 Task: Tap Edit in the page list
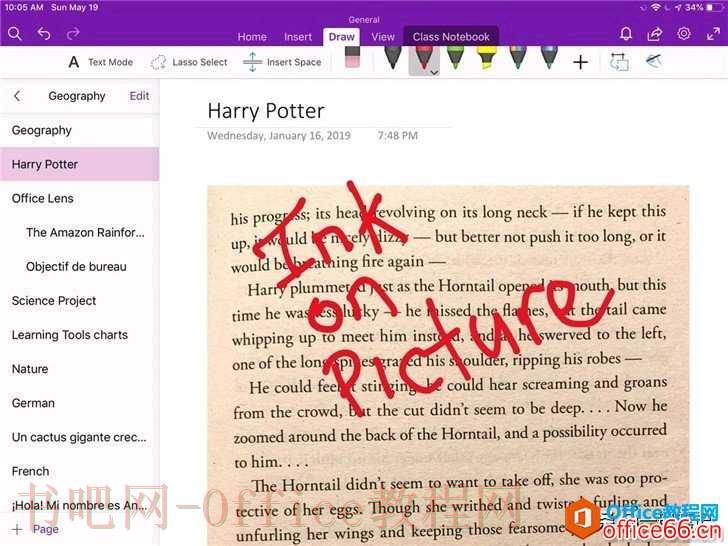[x=139, y=96]
